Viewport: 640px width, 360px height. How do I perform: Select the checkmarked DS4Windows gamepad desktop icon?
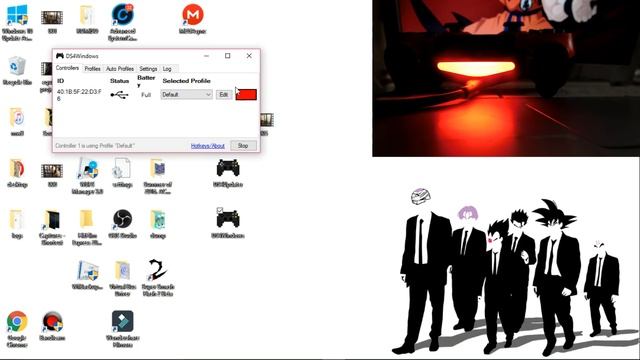[228, 224]
